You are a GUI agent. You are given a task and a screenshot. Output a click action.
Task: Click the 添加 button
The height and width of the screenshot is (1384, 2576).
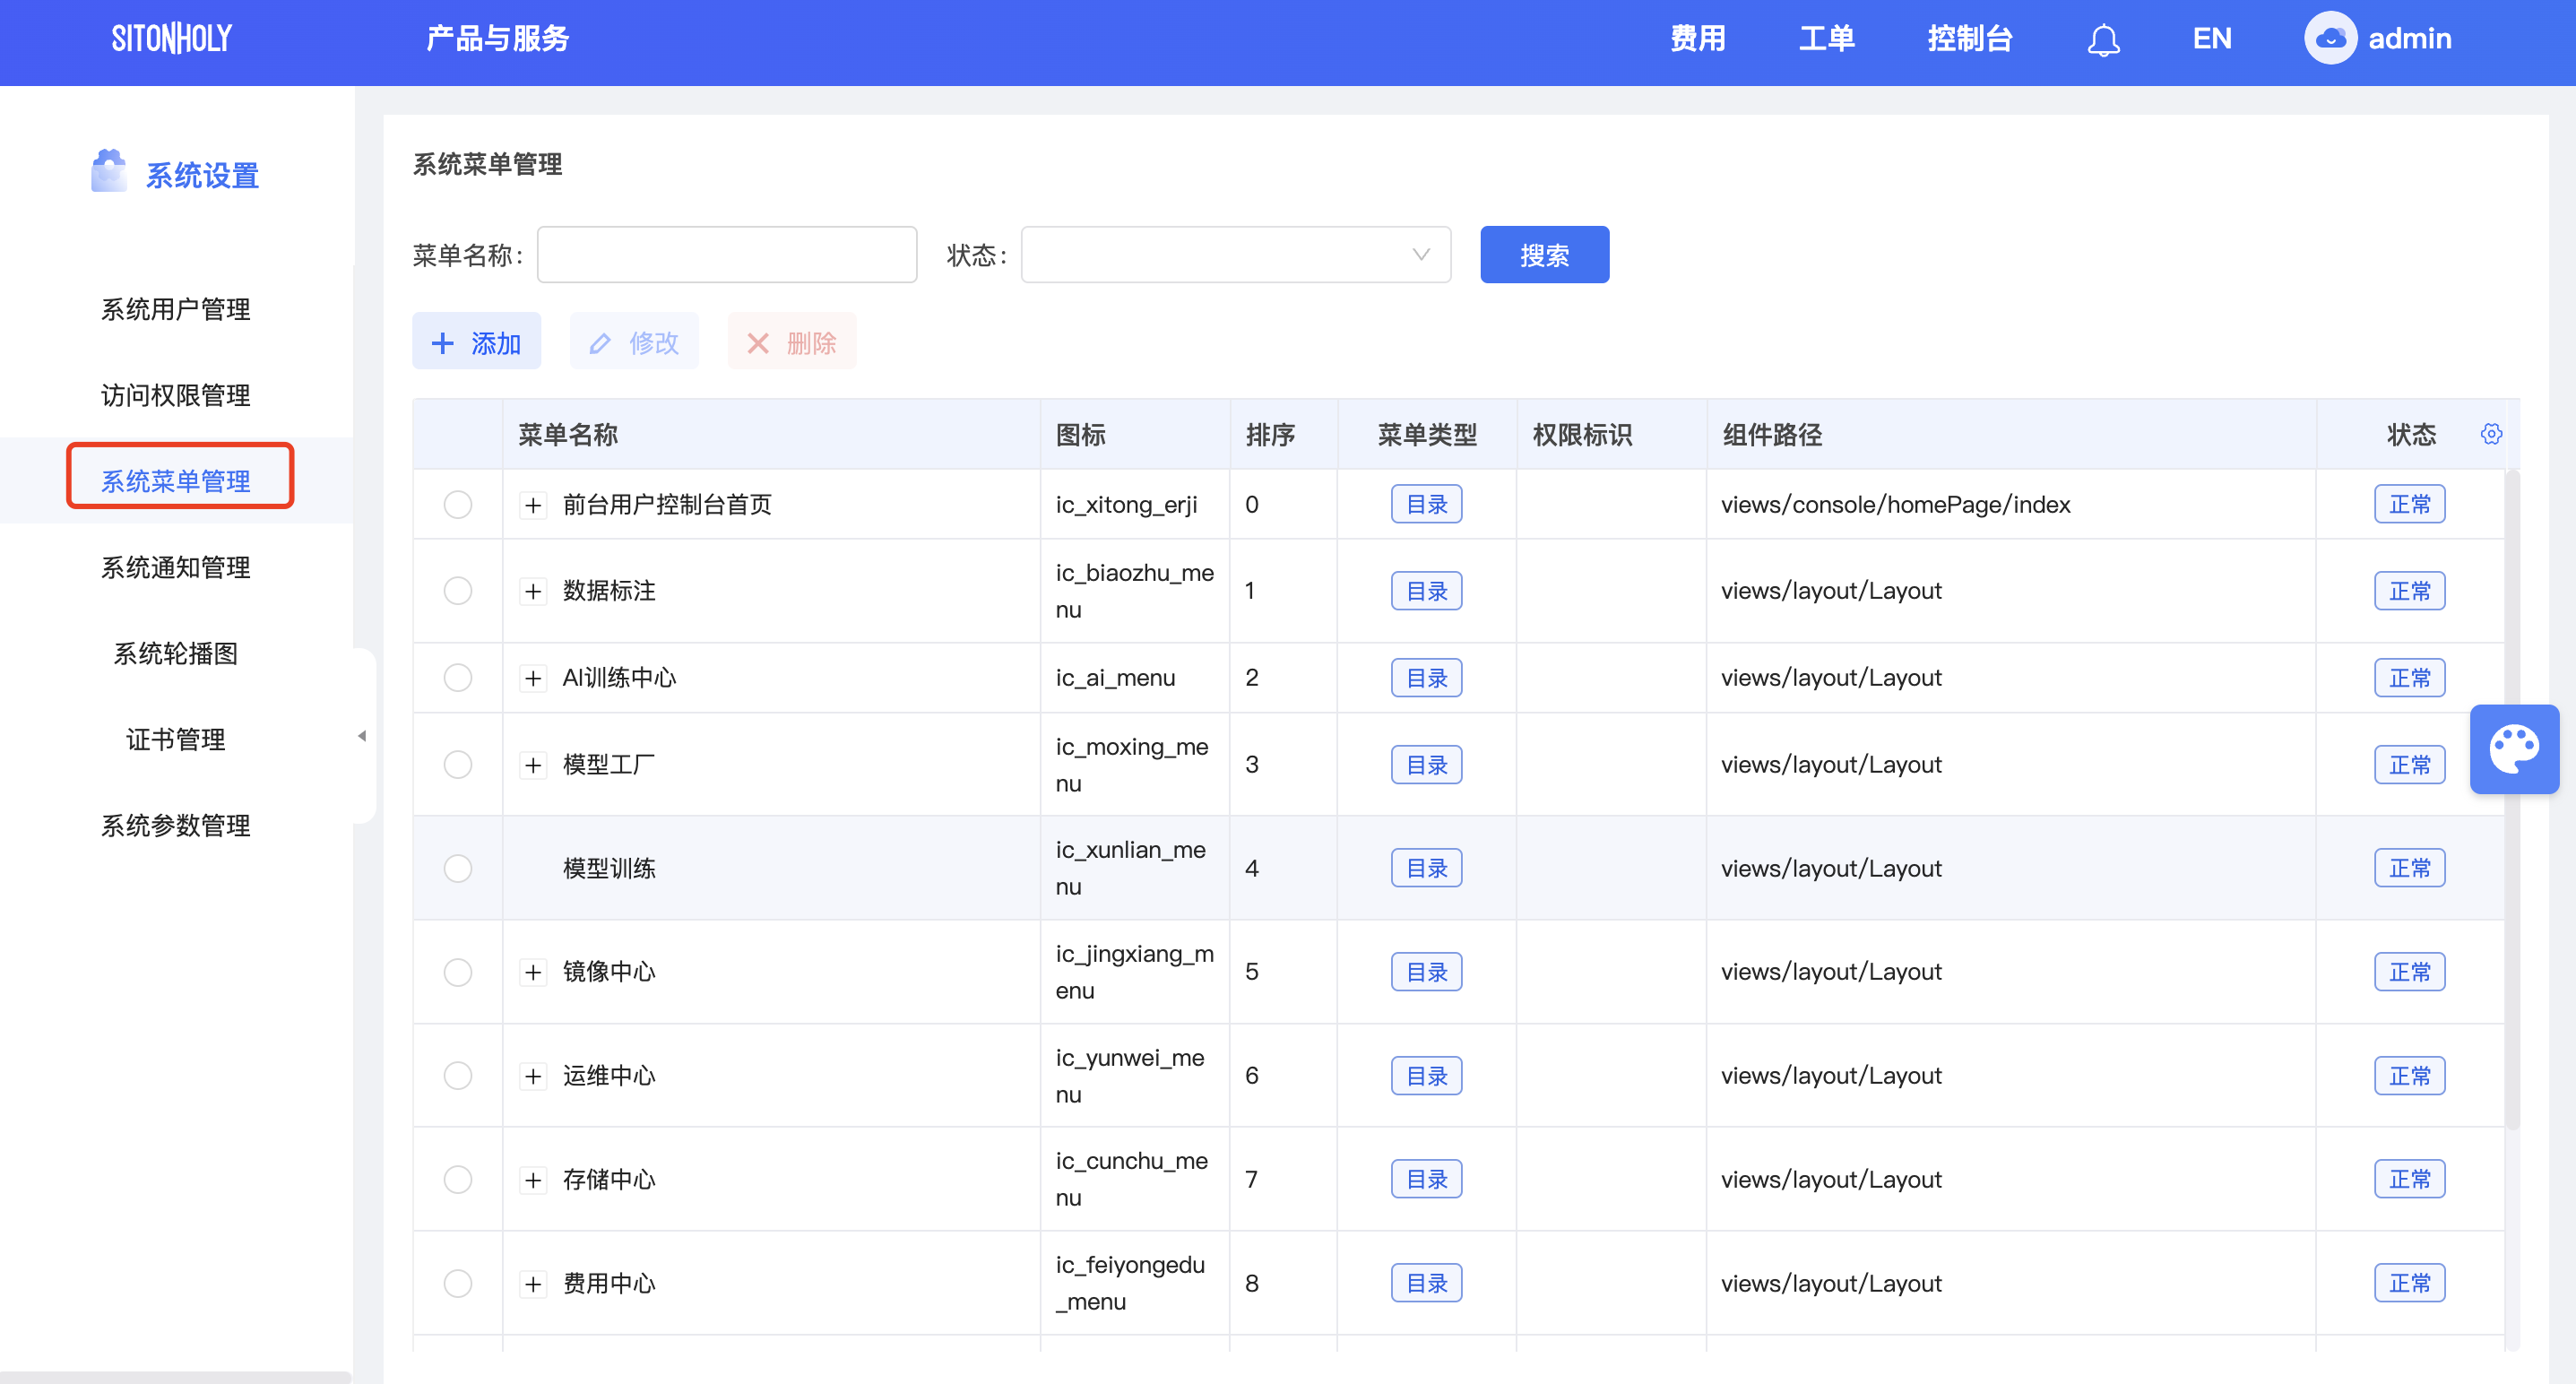pos(476,342)
